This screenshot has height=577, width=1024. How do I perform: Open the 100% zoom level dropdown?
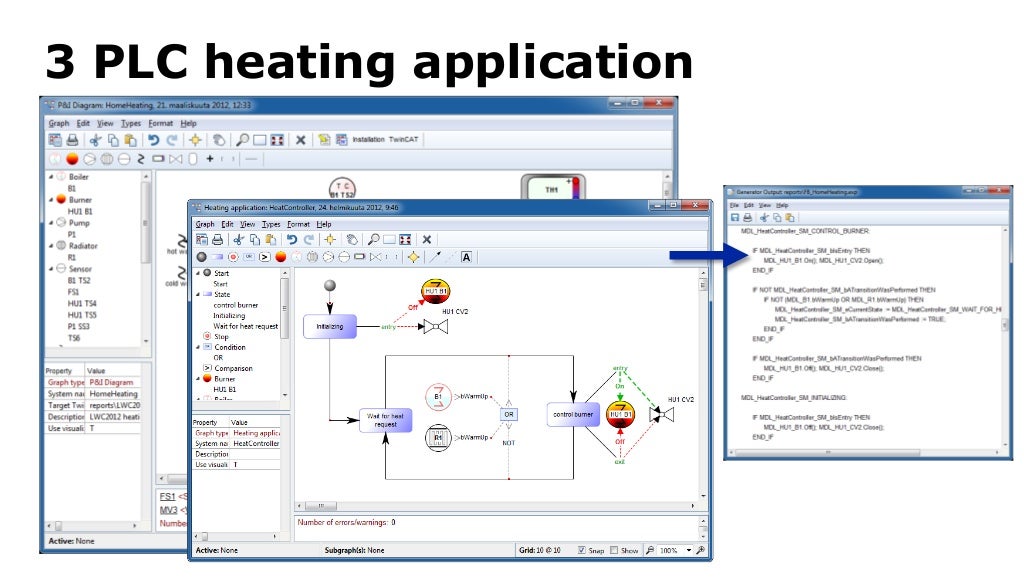688,550
